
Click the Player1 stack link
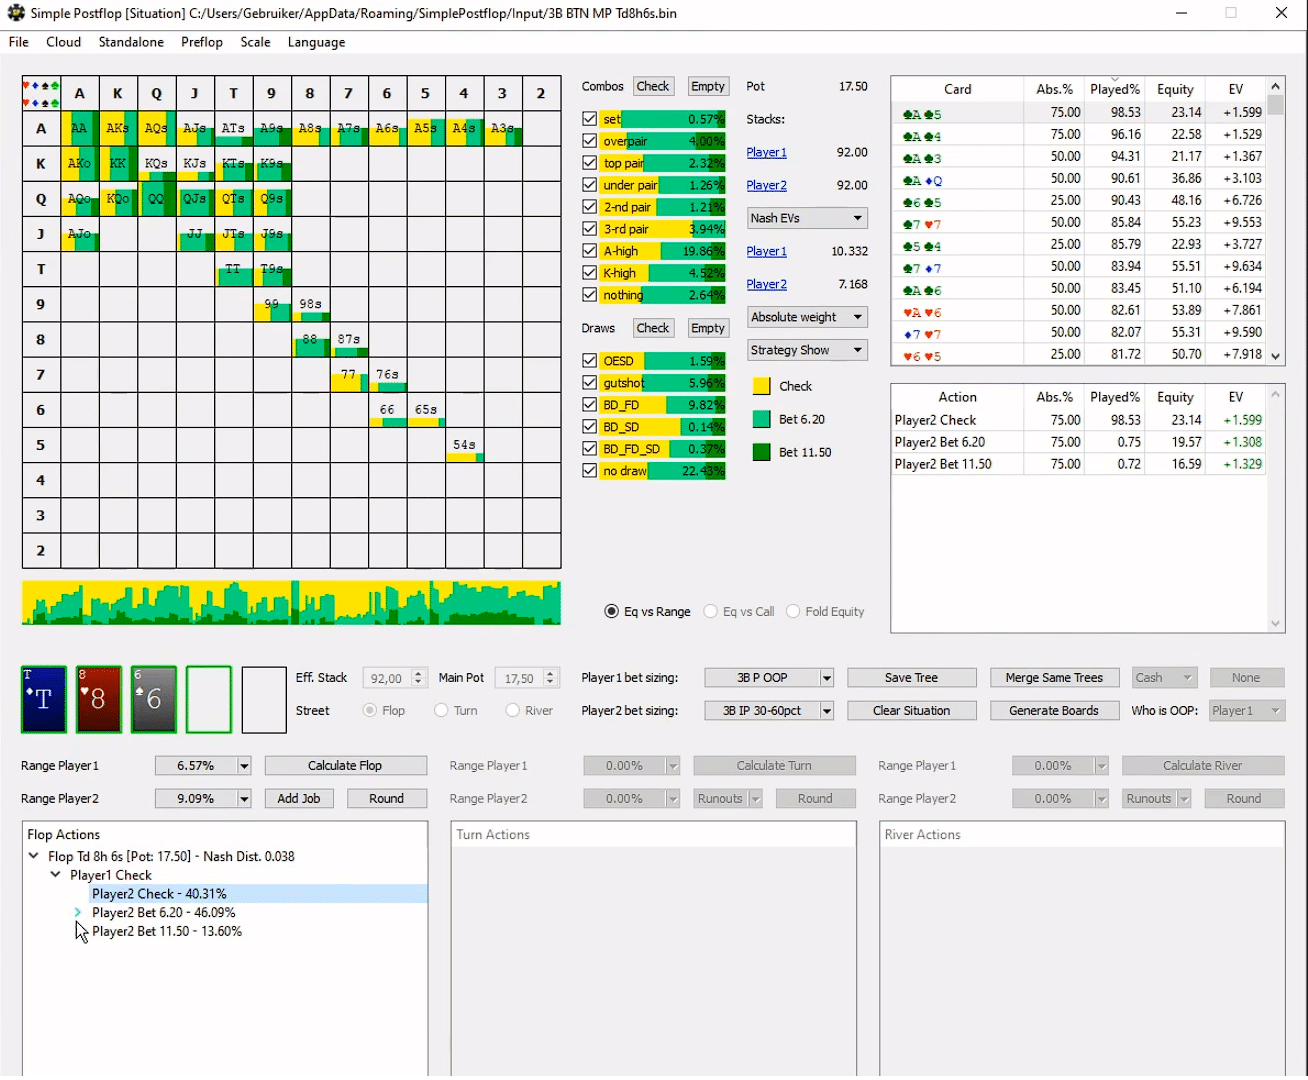tap(766, 152)
